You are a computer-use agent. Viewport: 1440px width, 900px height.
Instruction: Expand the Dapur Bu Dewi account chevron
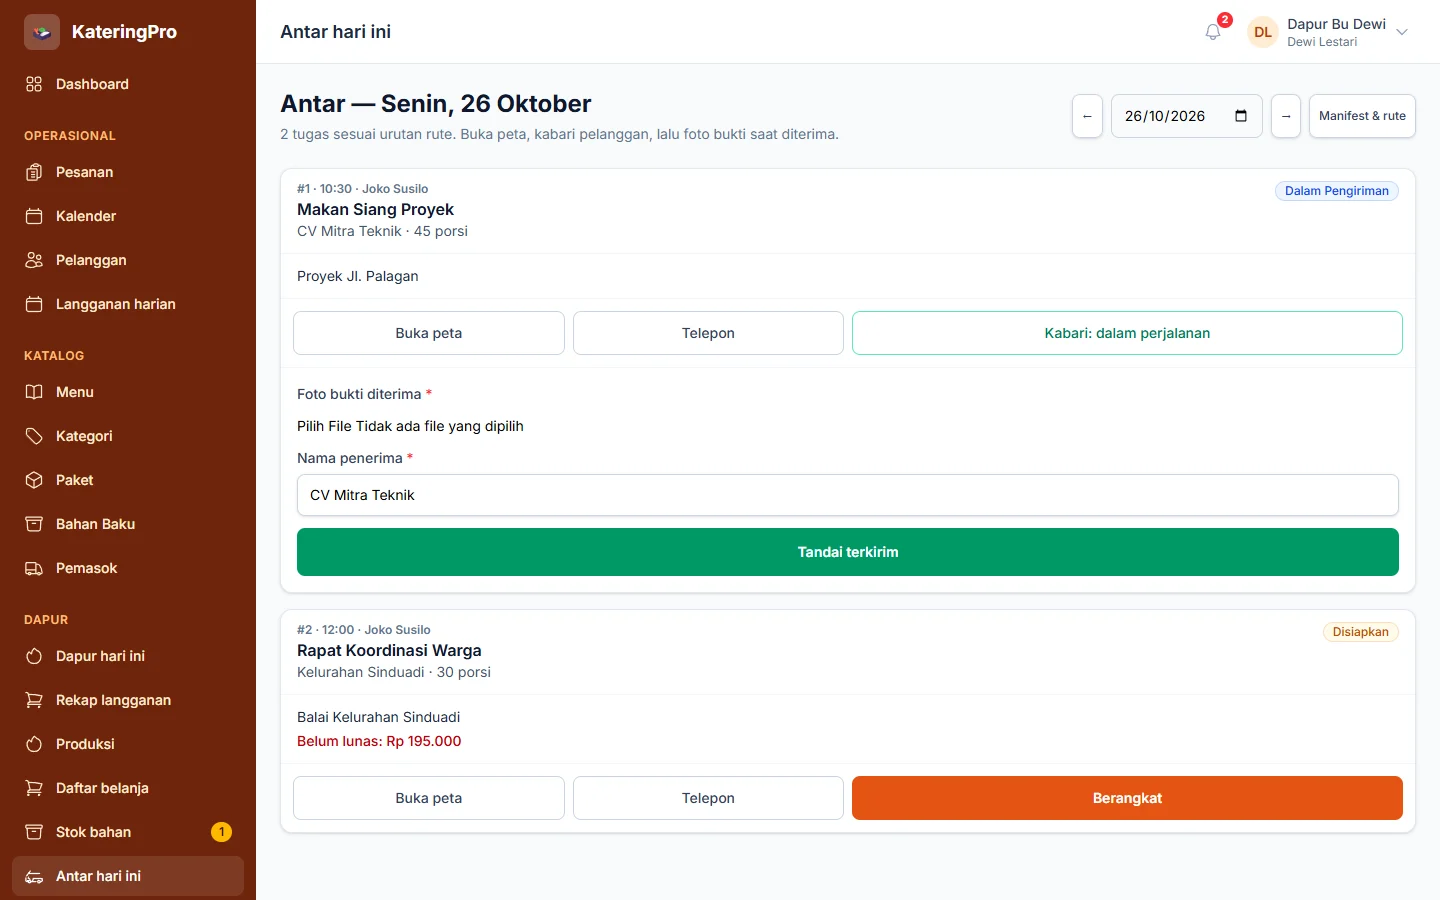[x=1402, y=32]
